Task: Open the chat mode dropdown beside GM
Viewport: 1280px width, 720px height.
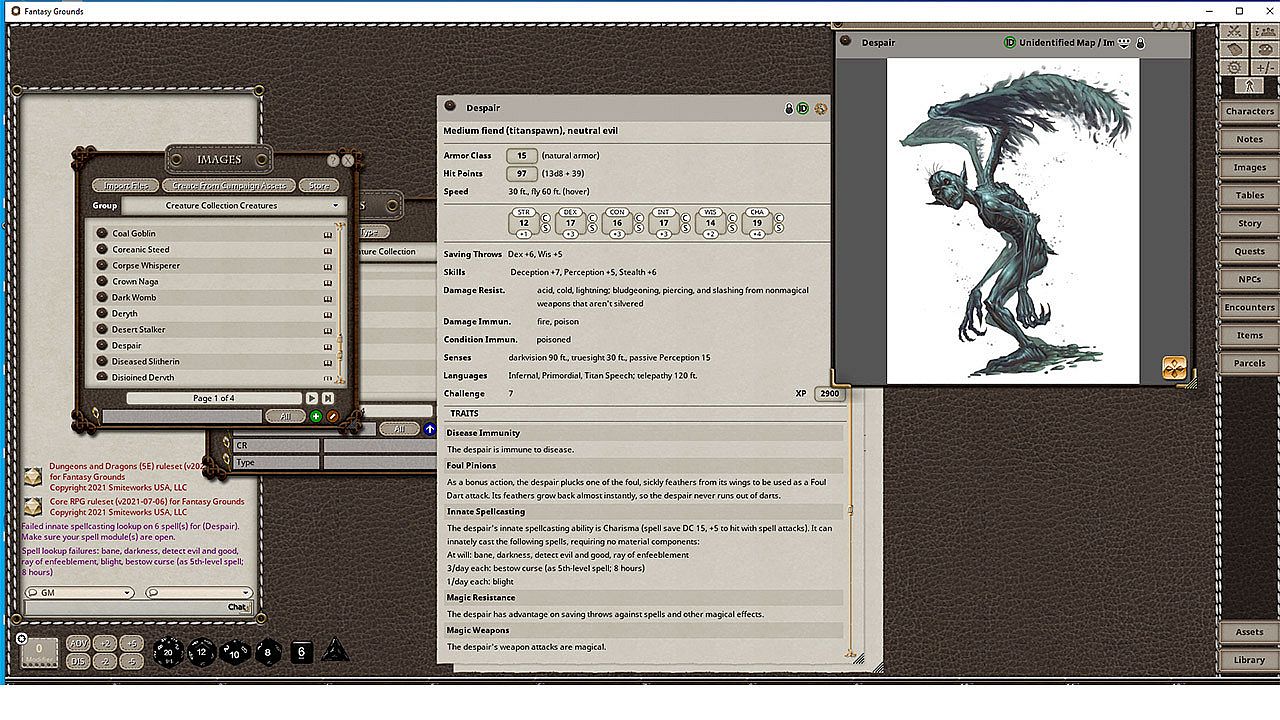Action: coord(198,593)
